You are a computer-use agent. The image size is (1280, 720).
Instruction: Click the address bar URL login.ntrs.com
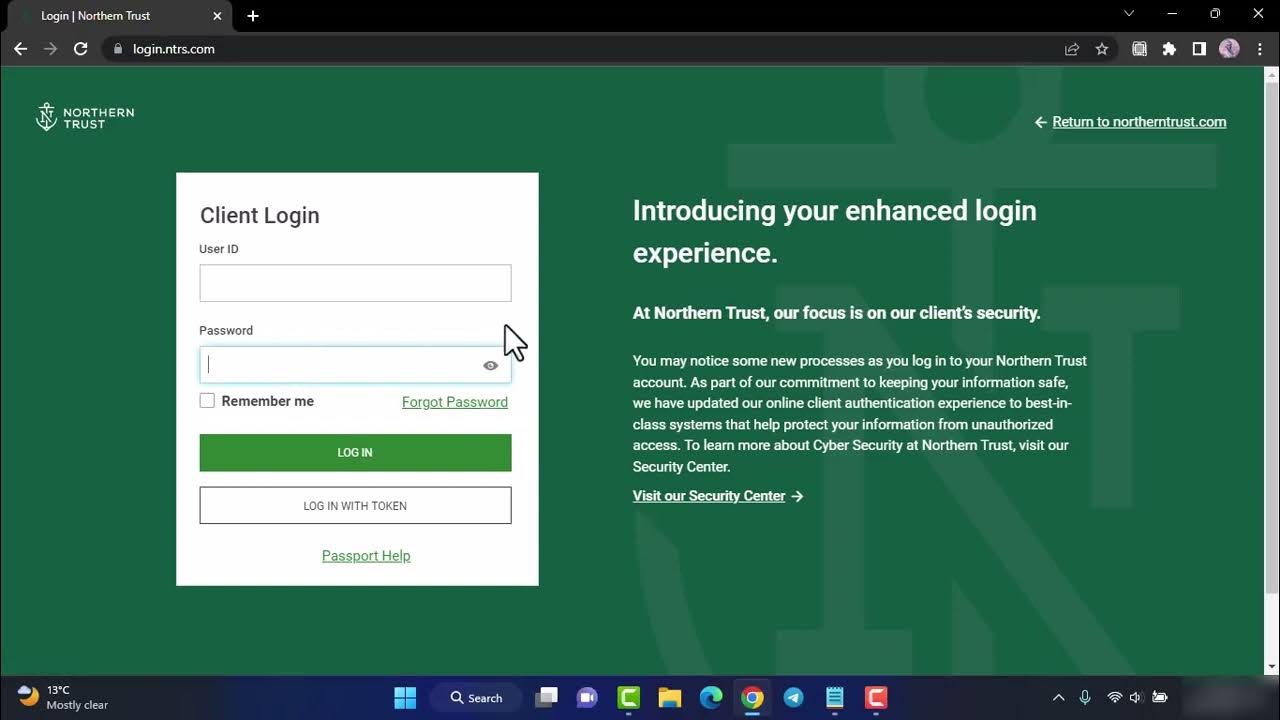(174, 49)
